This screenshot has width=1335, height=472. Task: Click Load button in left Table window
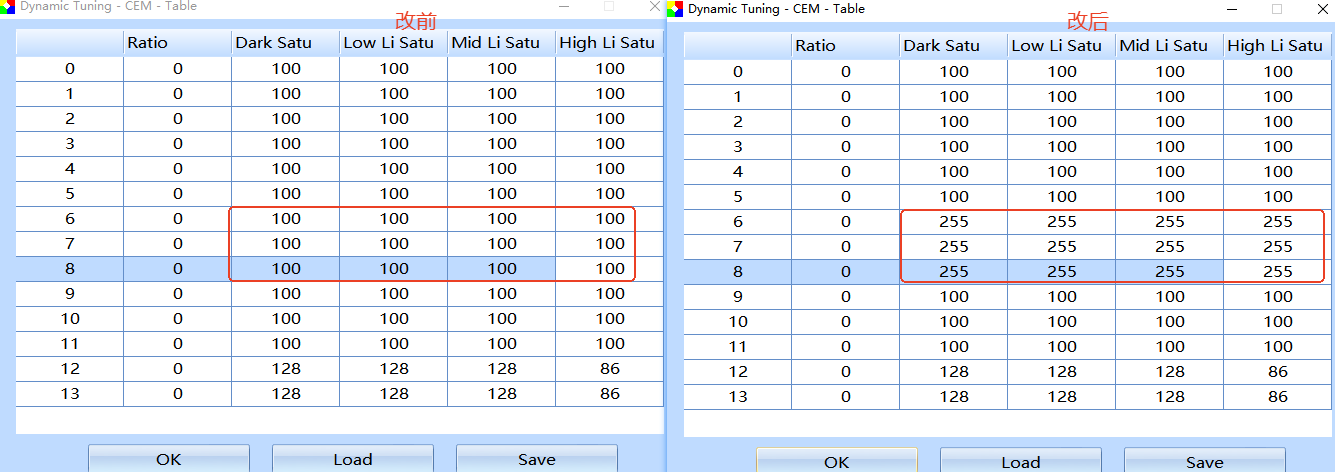click(x=353, y=459)
